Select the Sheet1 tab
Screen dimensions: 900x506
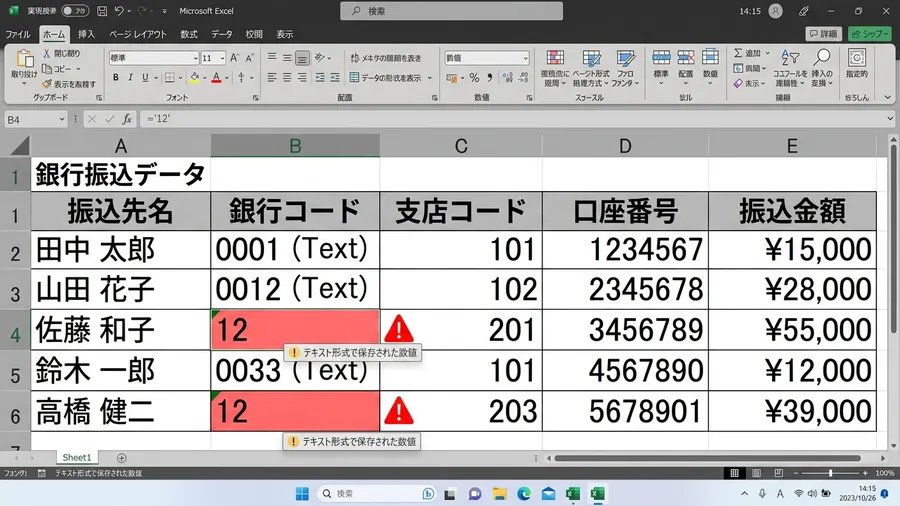[77, 457]
